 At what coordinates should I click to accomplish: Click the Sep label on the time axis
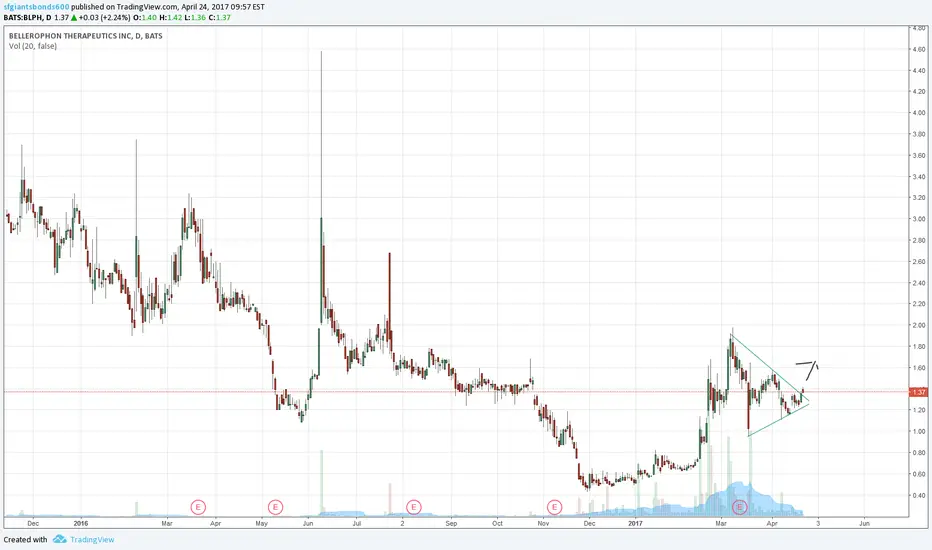click(x=451, y=524)
